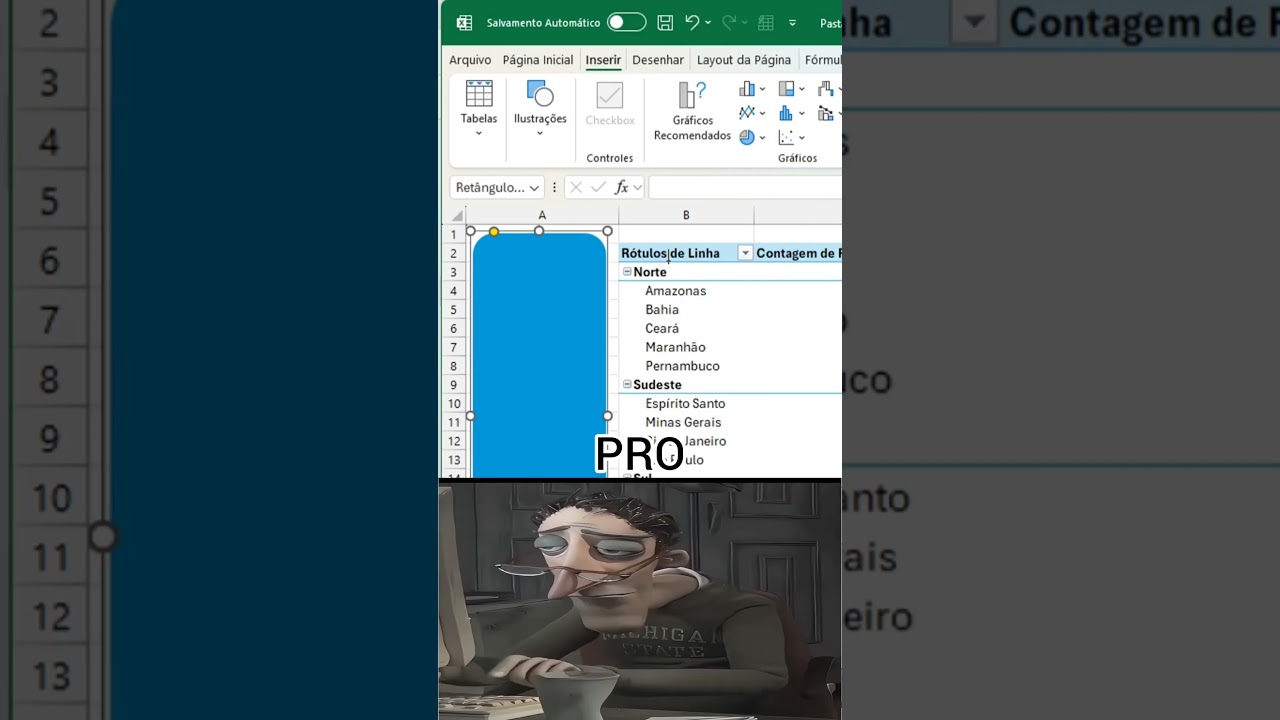Click the Save floppy disk icon

665,22
